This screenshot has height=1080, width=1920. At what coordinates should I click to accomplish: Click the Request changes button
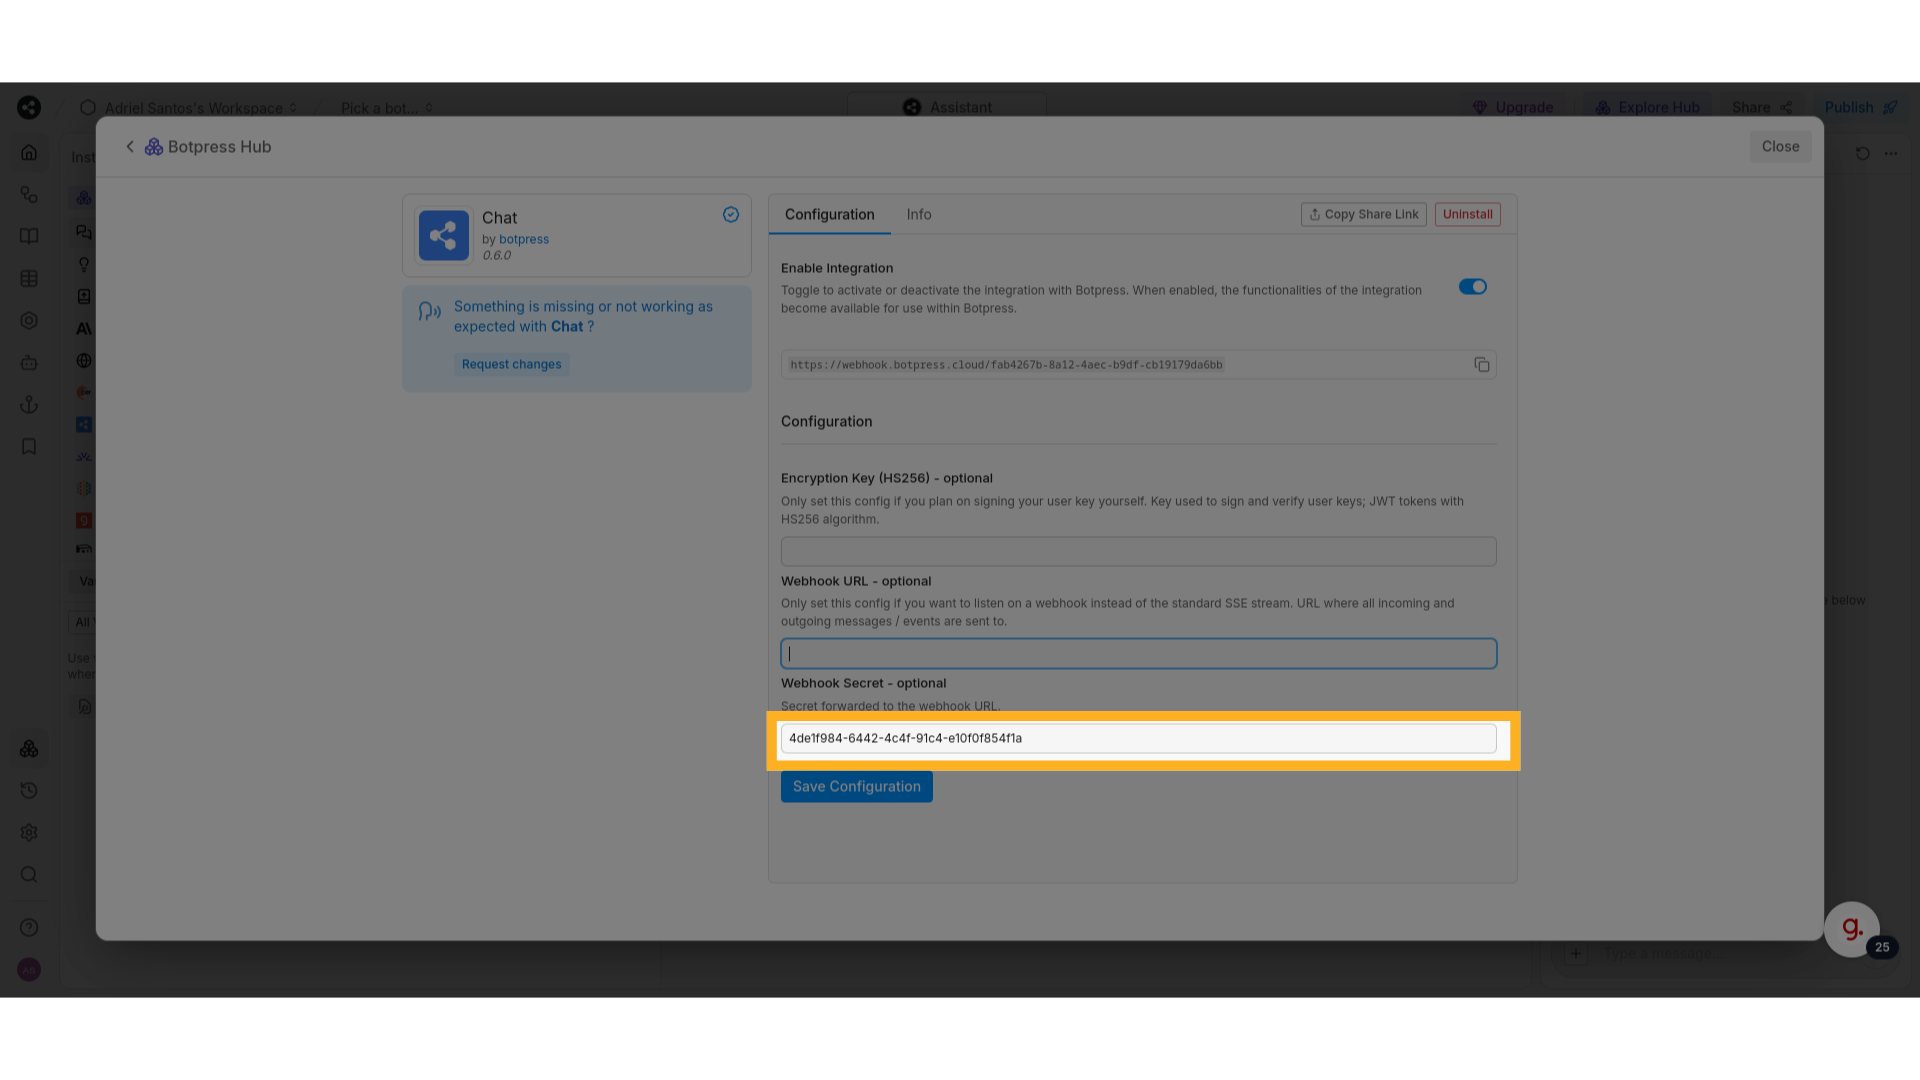pos(511,364)
